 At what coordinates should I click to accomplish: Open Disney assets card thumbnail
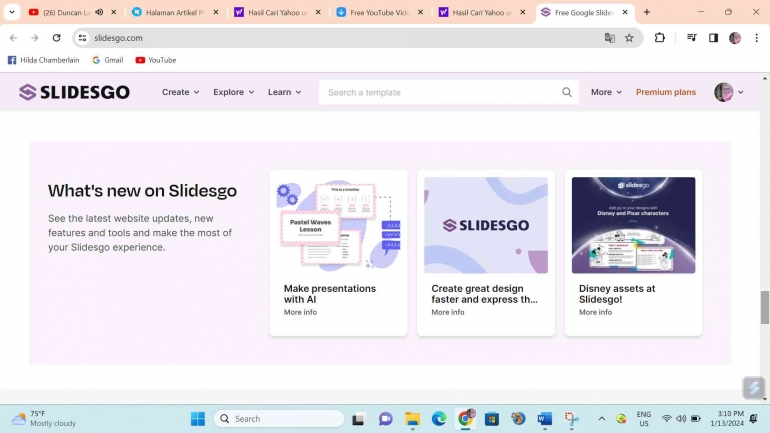coord(633,225)
